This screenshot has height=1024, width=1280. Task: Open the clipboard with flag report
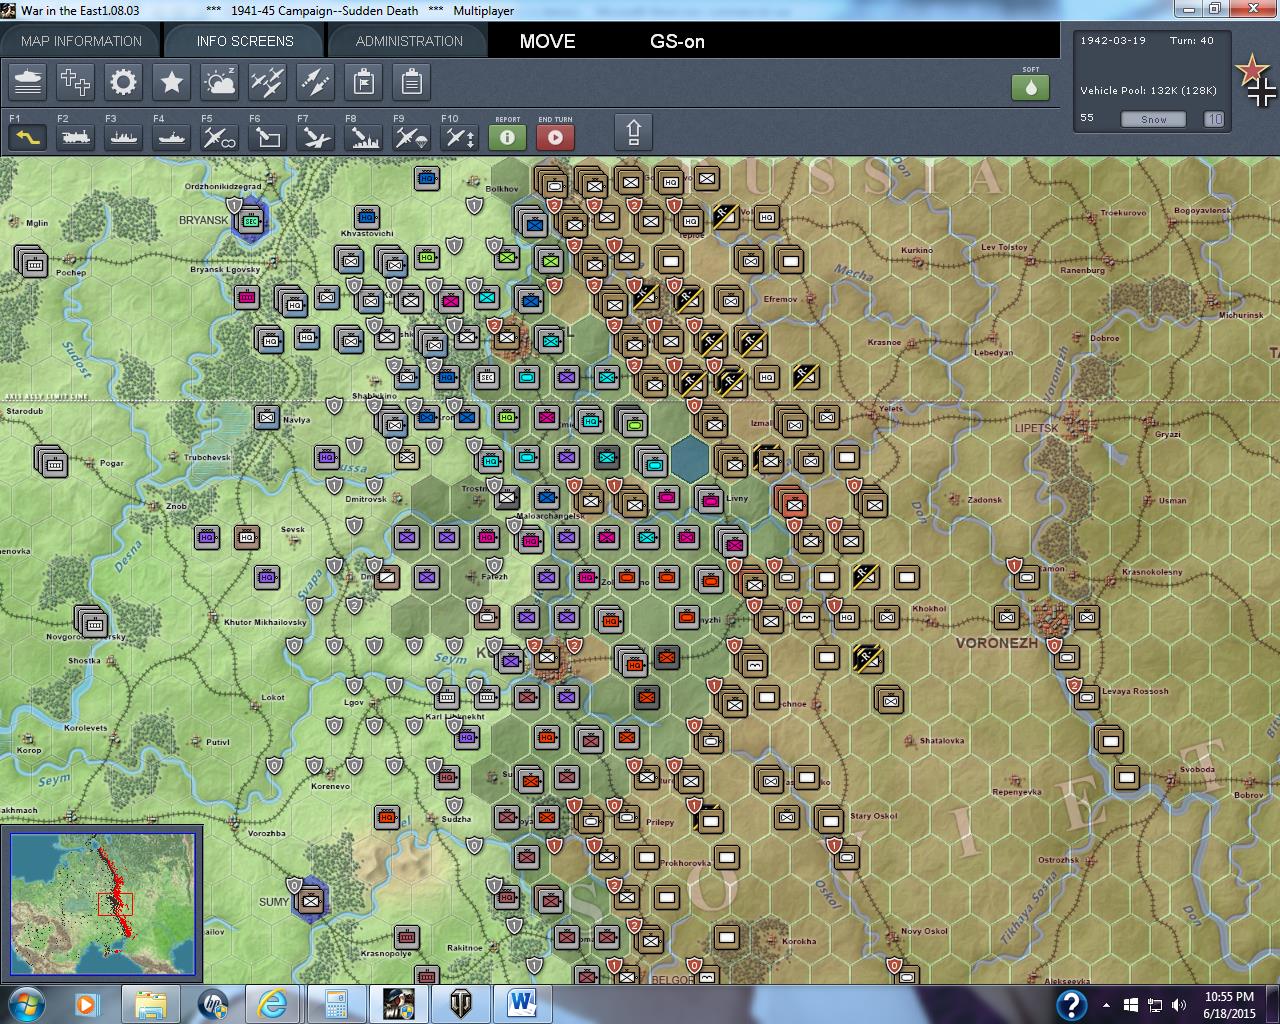point(364,82)
